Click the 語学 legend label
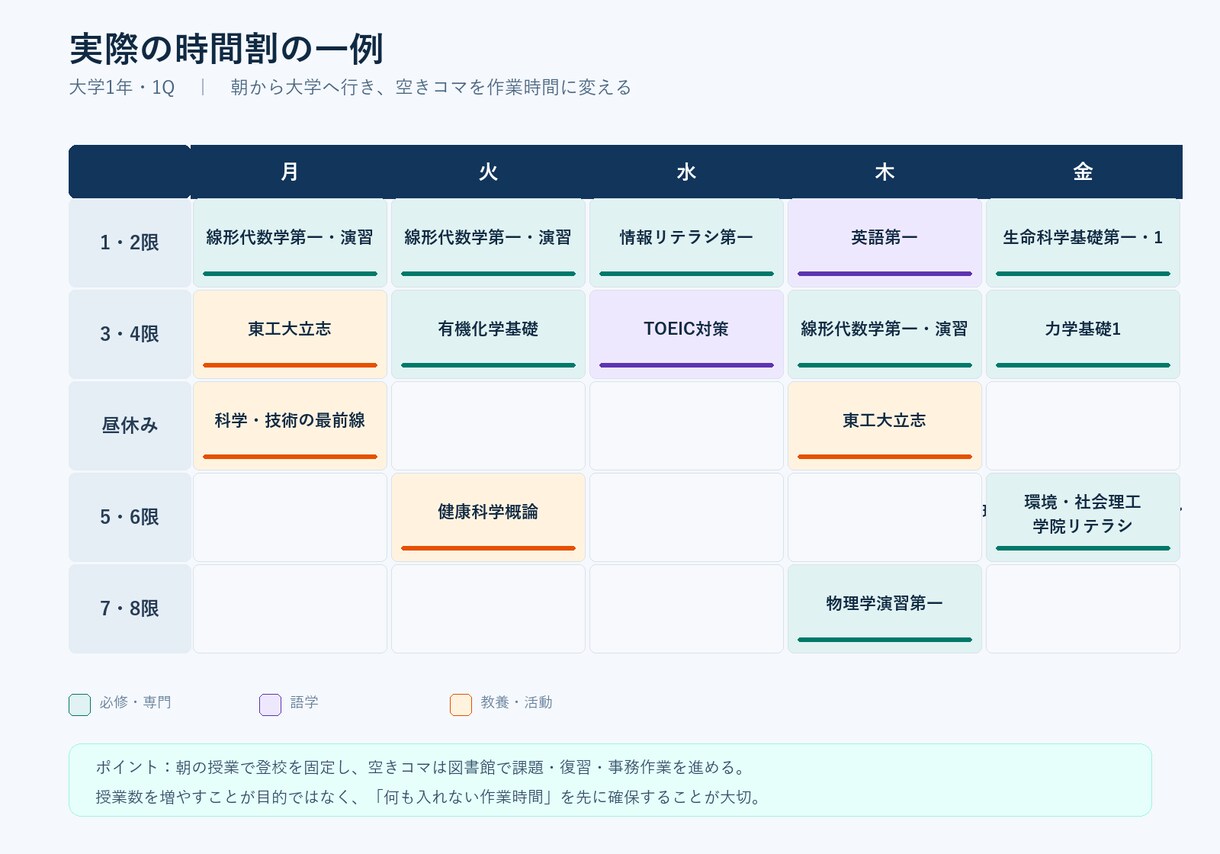The image size is (1220, 854). point(304,703)
